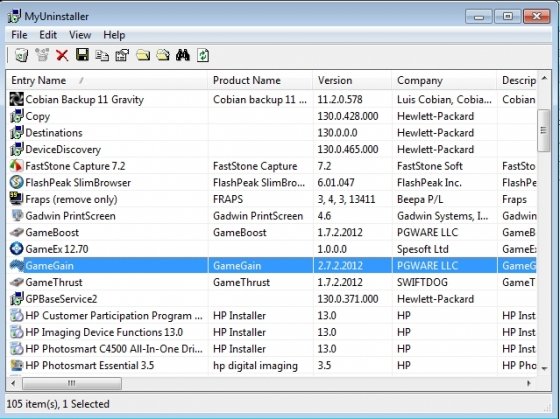Click the Gadwin PrintScreen row icon
This screenshot has width=560, height=419.
tap(16, 215)
